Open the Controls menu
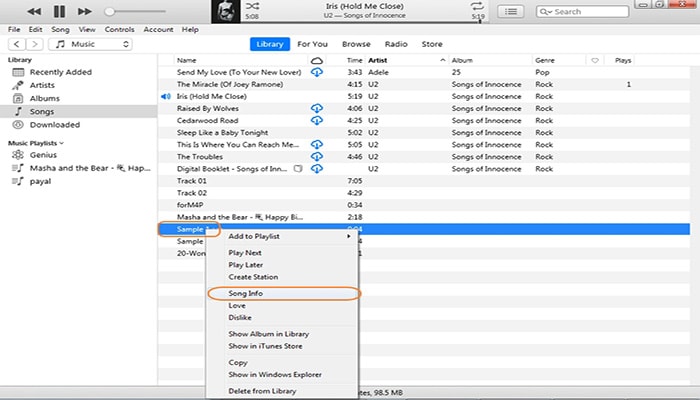This screenshot has width=700, height=400. (x=119, y=29)
